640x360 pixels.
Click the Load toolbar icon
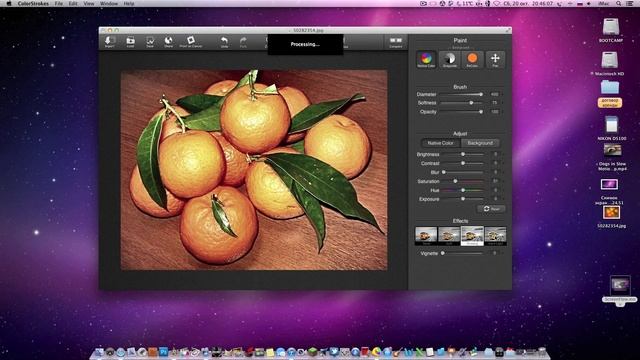130,42
